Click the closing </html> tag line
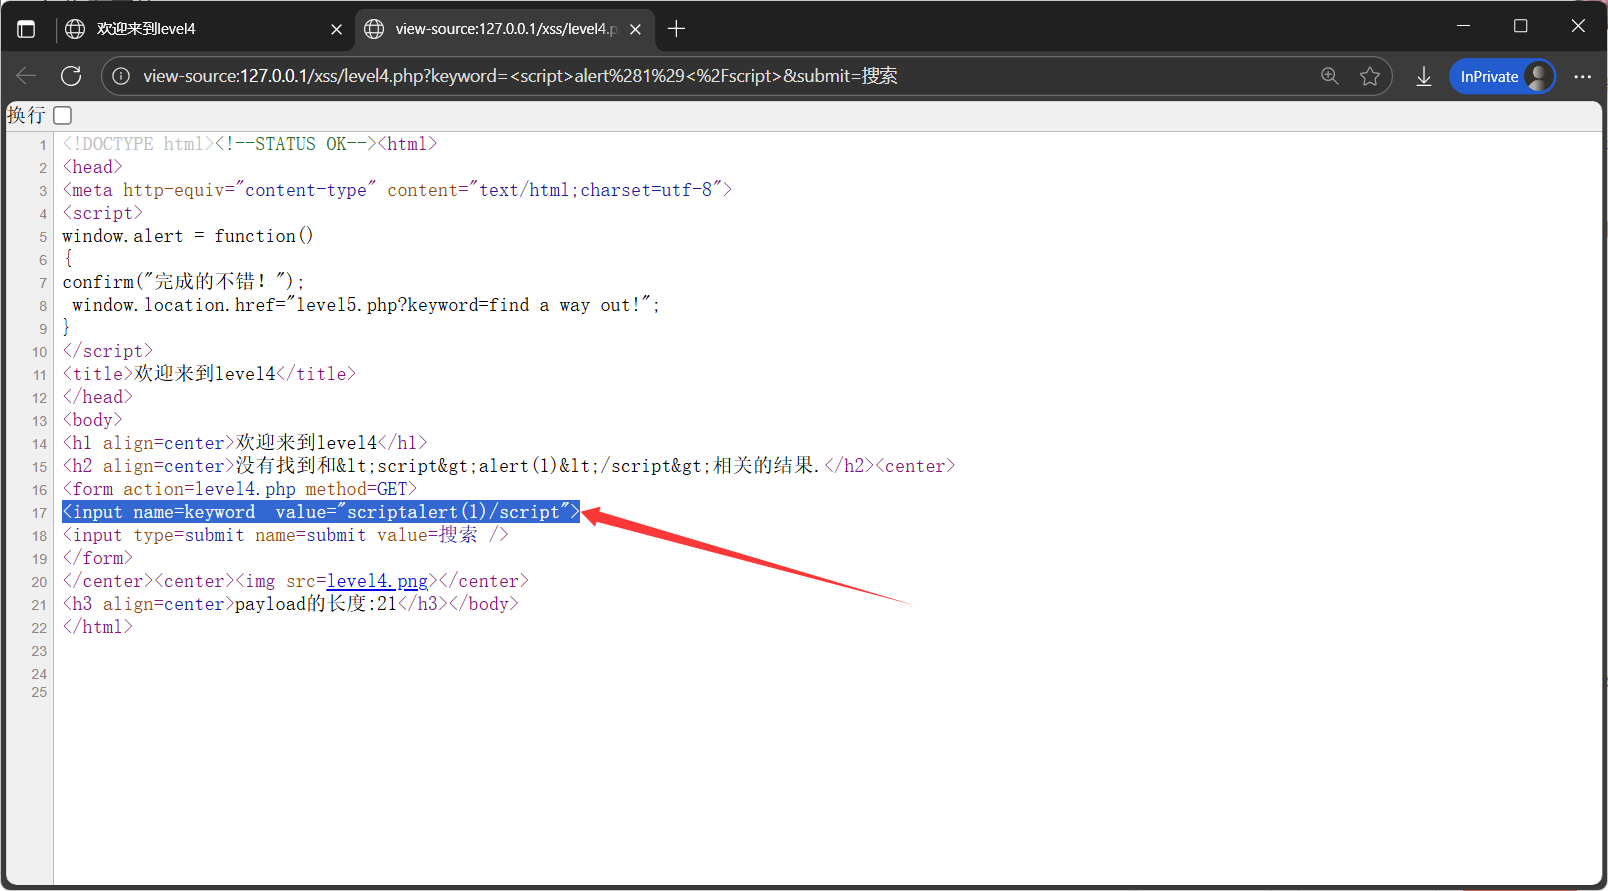The width and height of the screenshot is (1608, 891). [97, 627]
